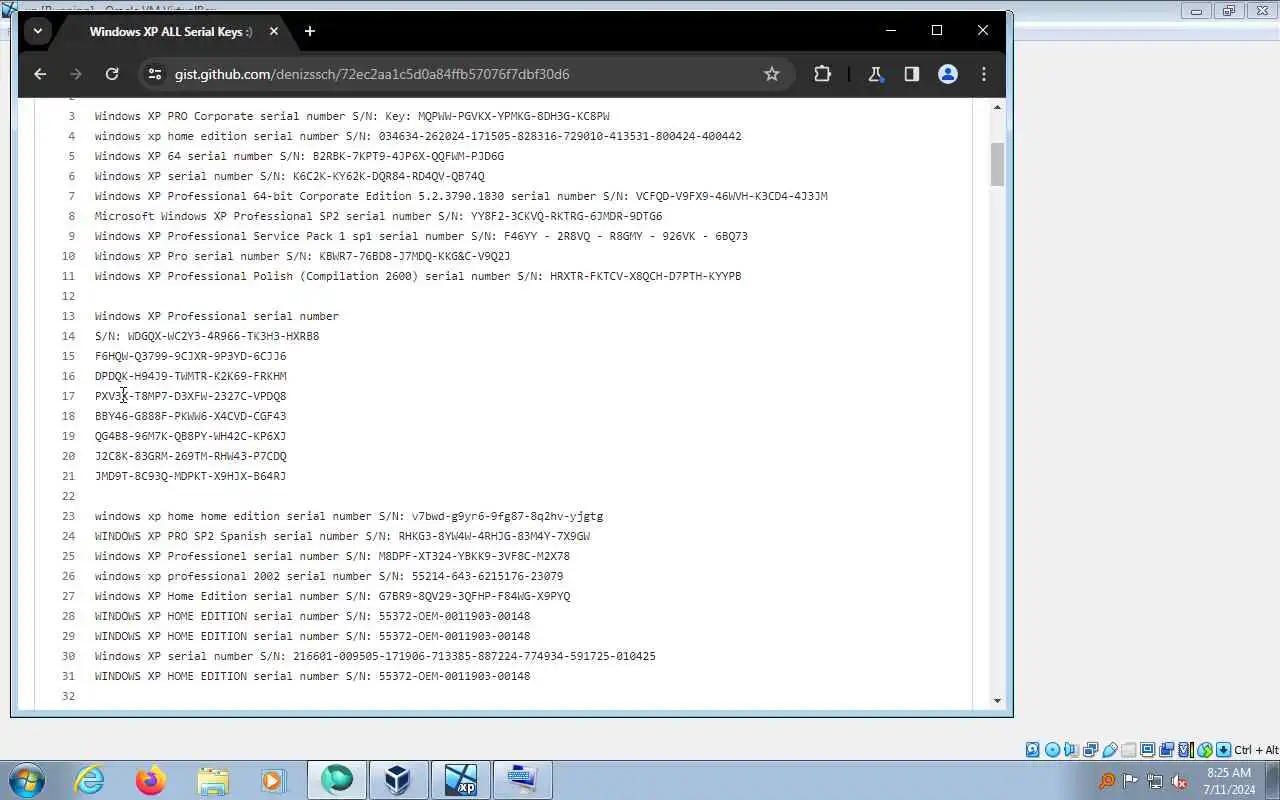The image size is (1280, 800).
Task: Click the scrollbar up arrow
Action: (997, 107)
